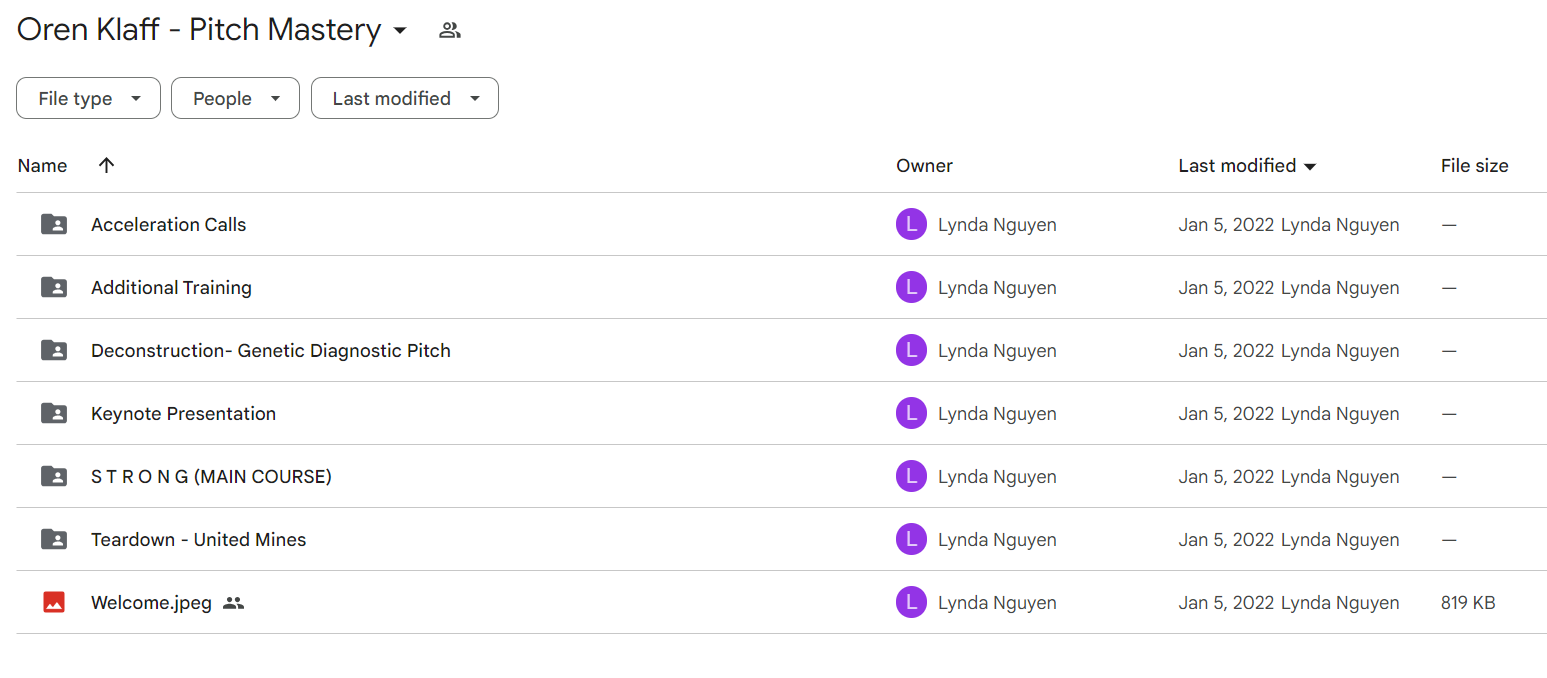Open the Last modified filter chip
The width and height of the screenshot is (1547, 678).
[x=405, y=98]
